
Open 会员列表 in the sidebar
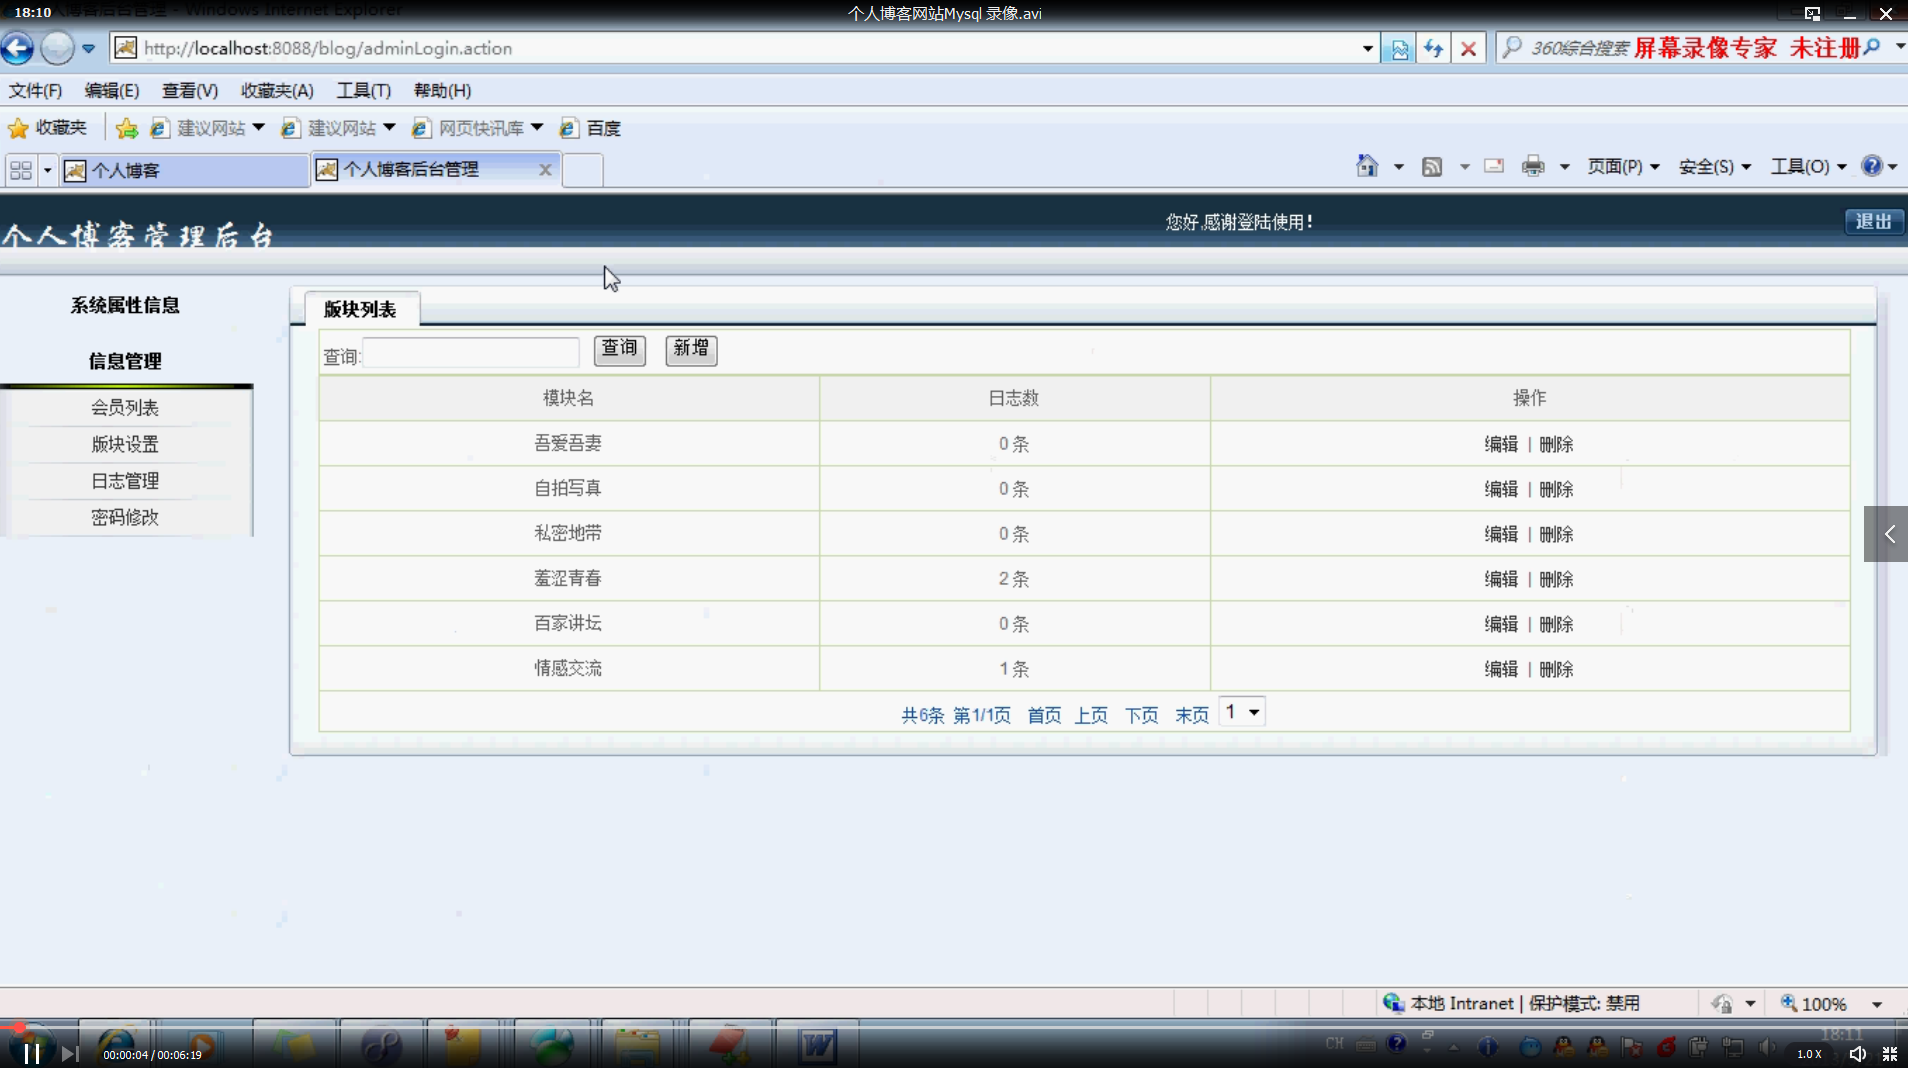point(125,407)
